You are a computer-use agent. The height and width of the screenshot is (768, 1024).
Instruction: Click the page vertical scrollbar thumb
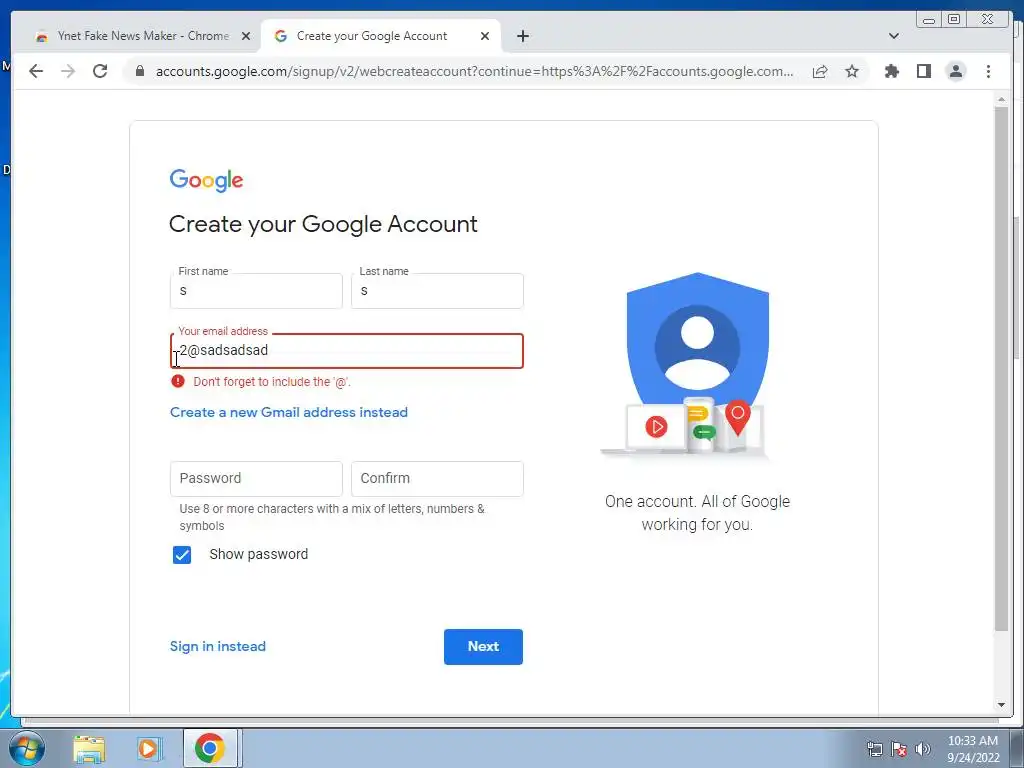[1001, 369]
